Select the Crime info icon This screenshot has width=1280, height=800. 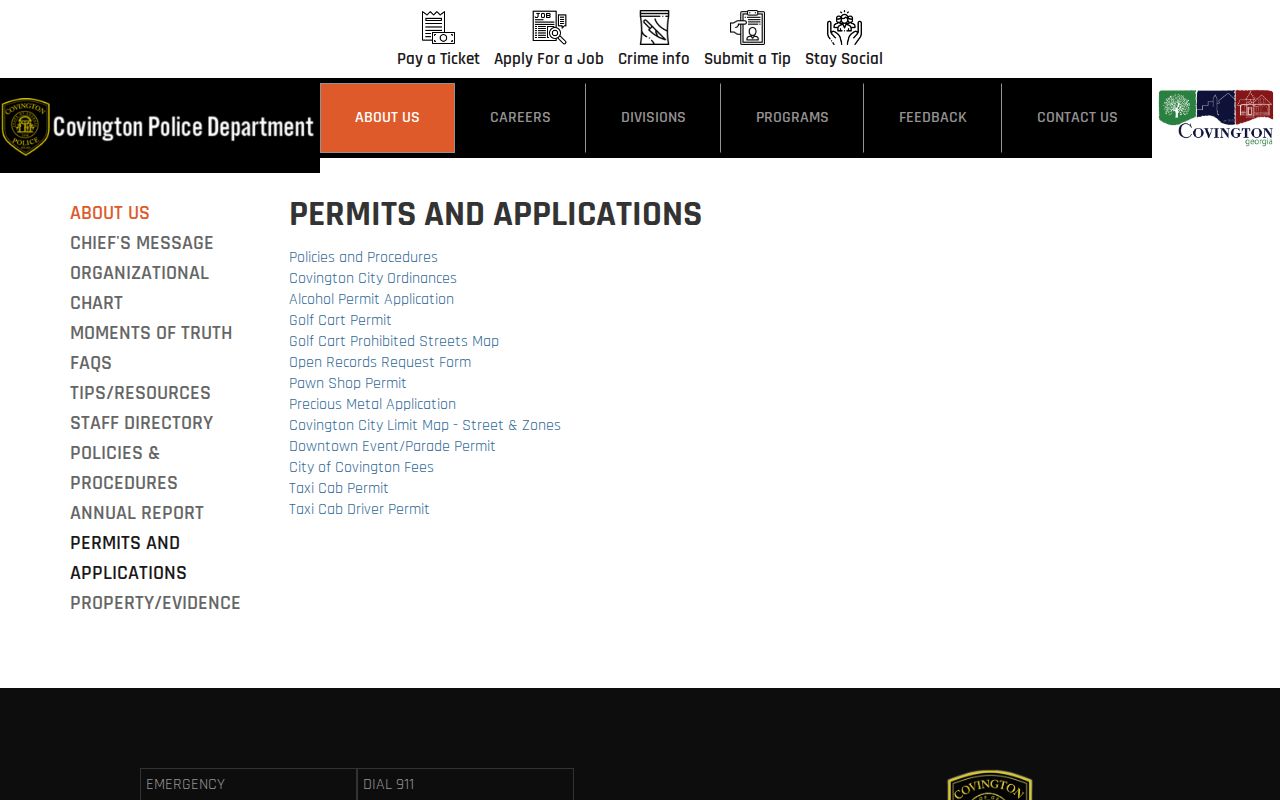(x=654, y=28)
